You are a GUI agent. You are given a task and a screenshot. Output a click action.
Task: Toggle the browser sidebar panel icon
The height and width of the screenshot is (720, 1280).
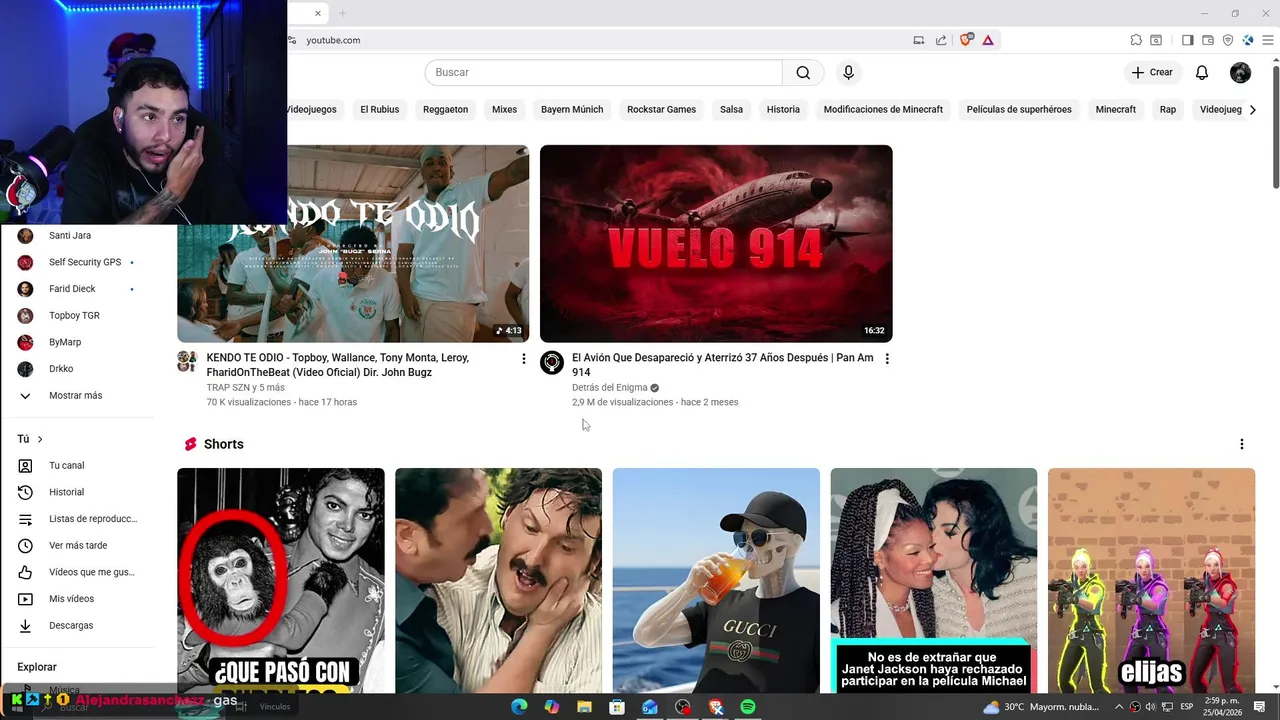tap(1187, 40)
